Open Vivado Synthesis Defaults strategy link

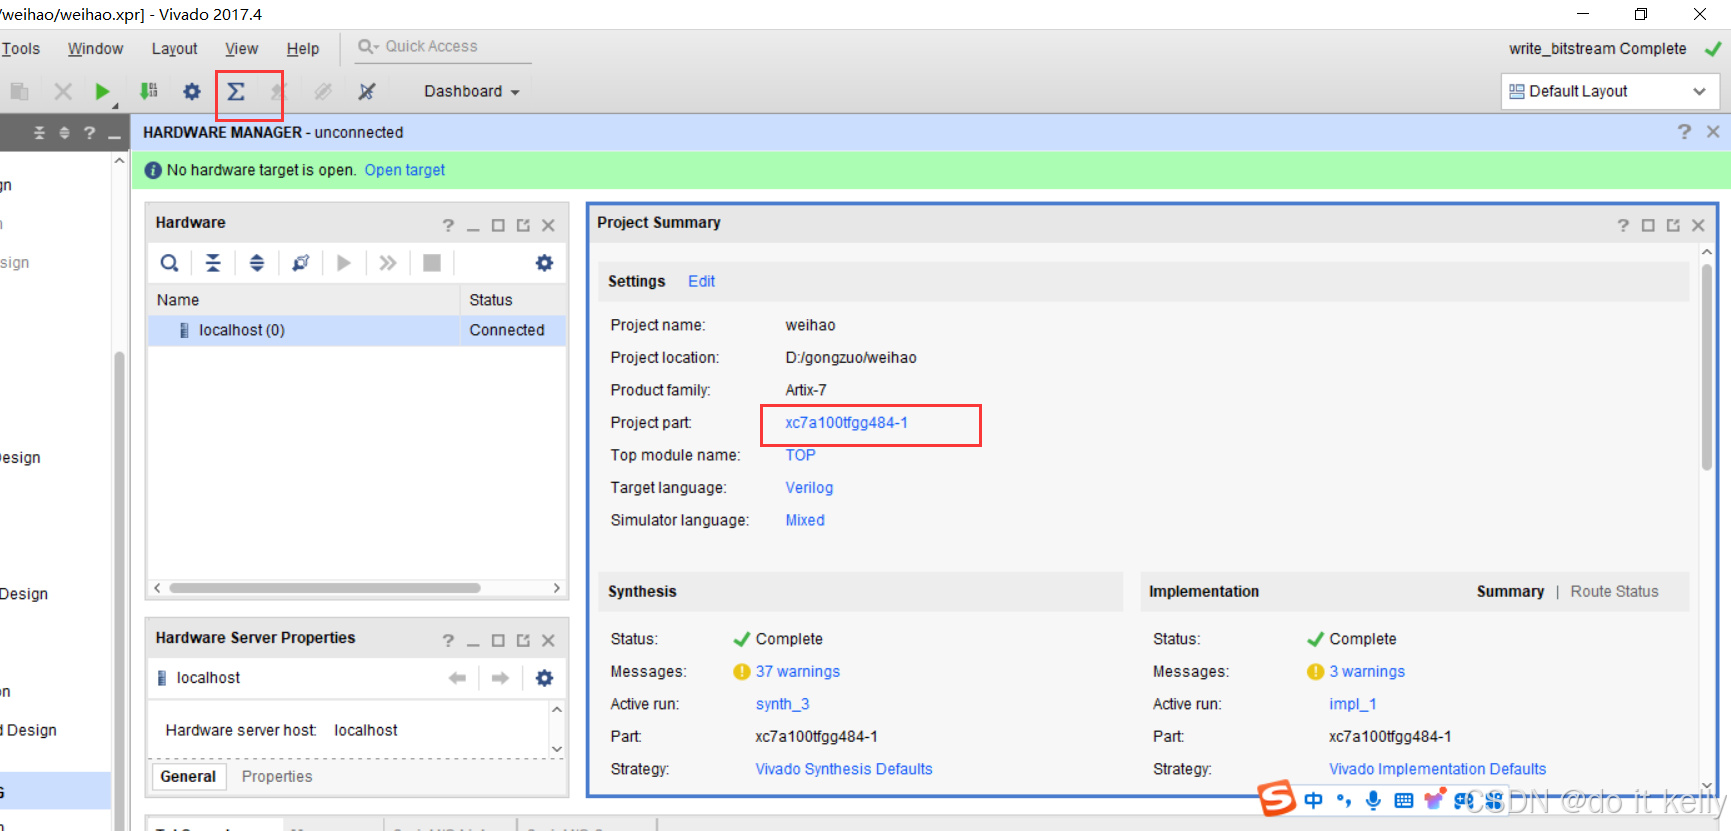[844, 769]
